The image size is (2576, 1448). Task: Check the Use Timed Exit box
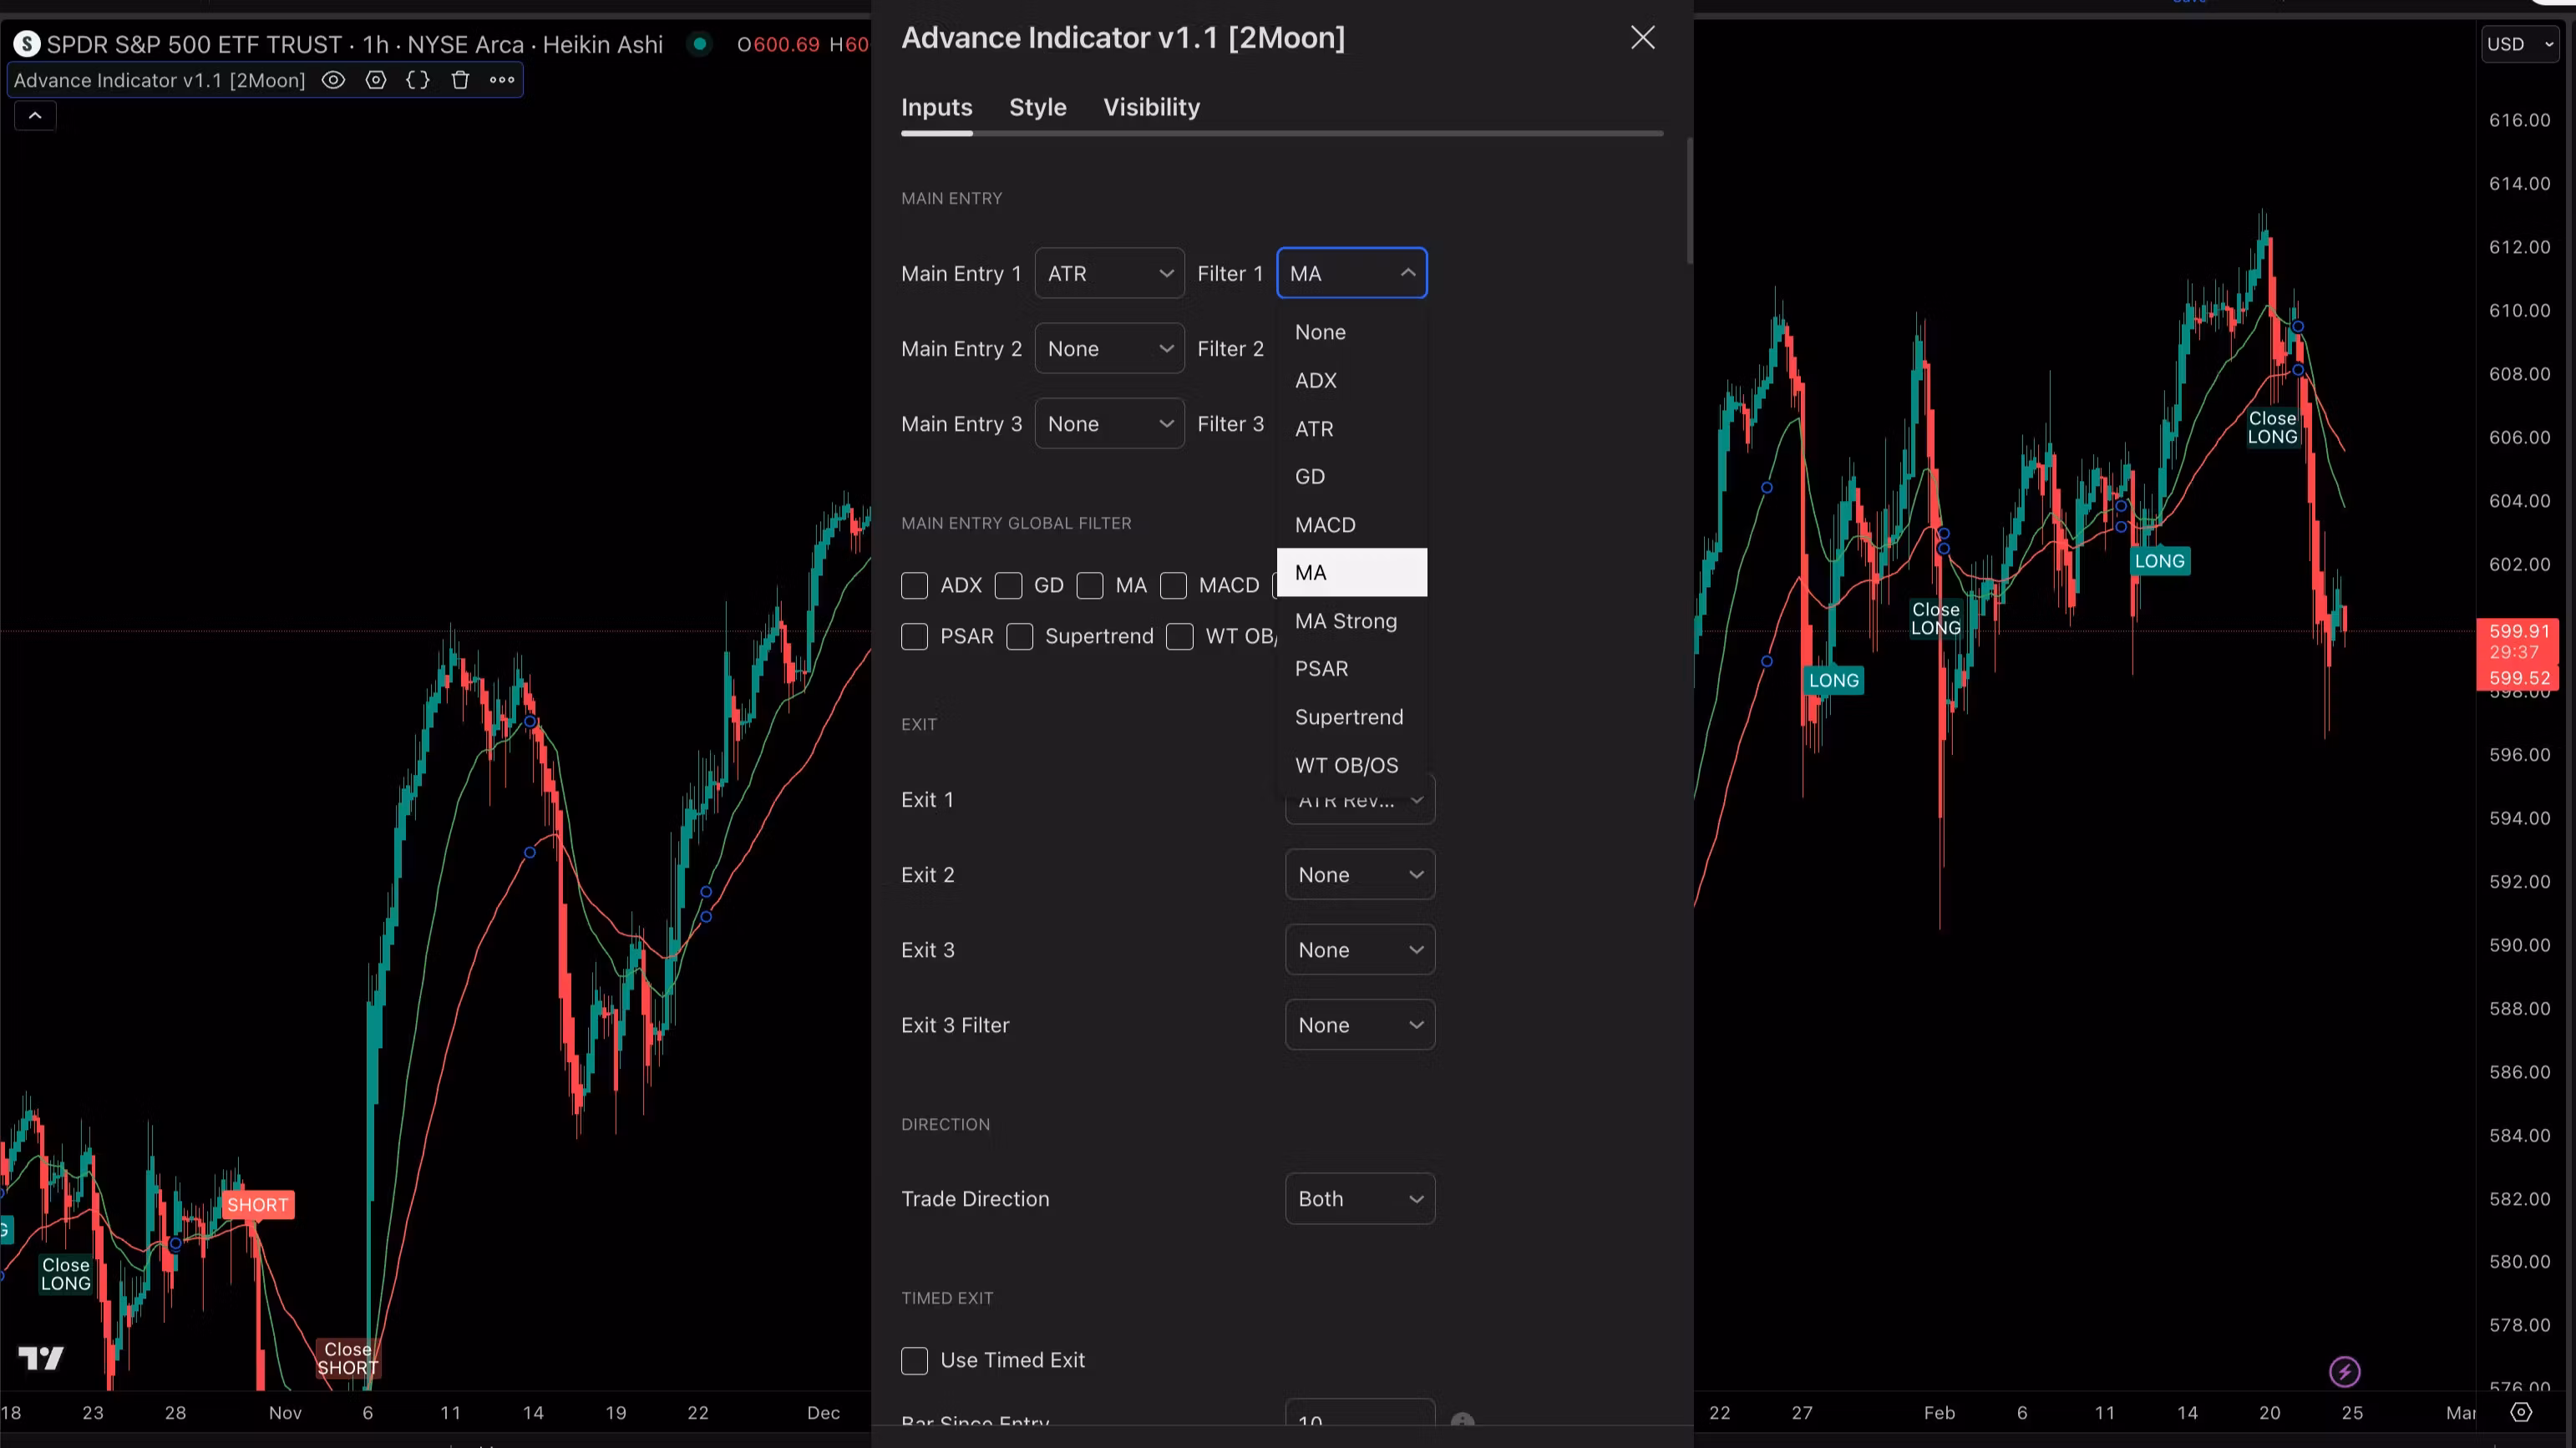click(914, 1360)
